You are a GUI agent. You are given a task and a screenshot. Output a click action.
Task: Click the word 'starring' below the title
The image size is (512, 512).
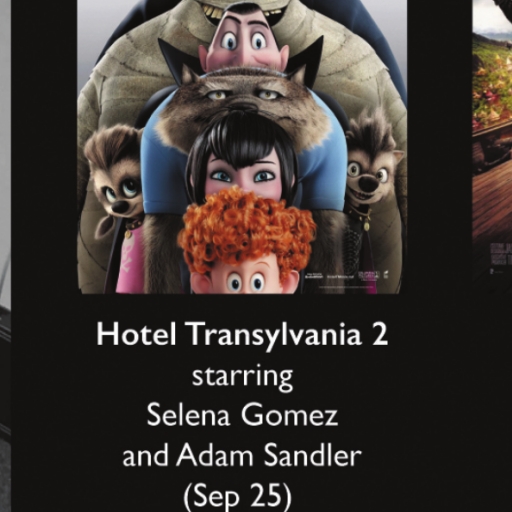point(242,377)
